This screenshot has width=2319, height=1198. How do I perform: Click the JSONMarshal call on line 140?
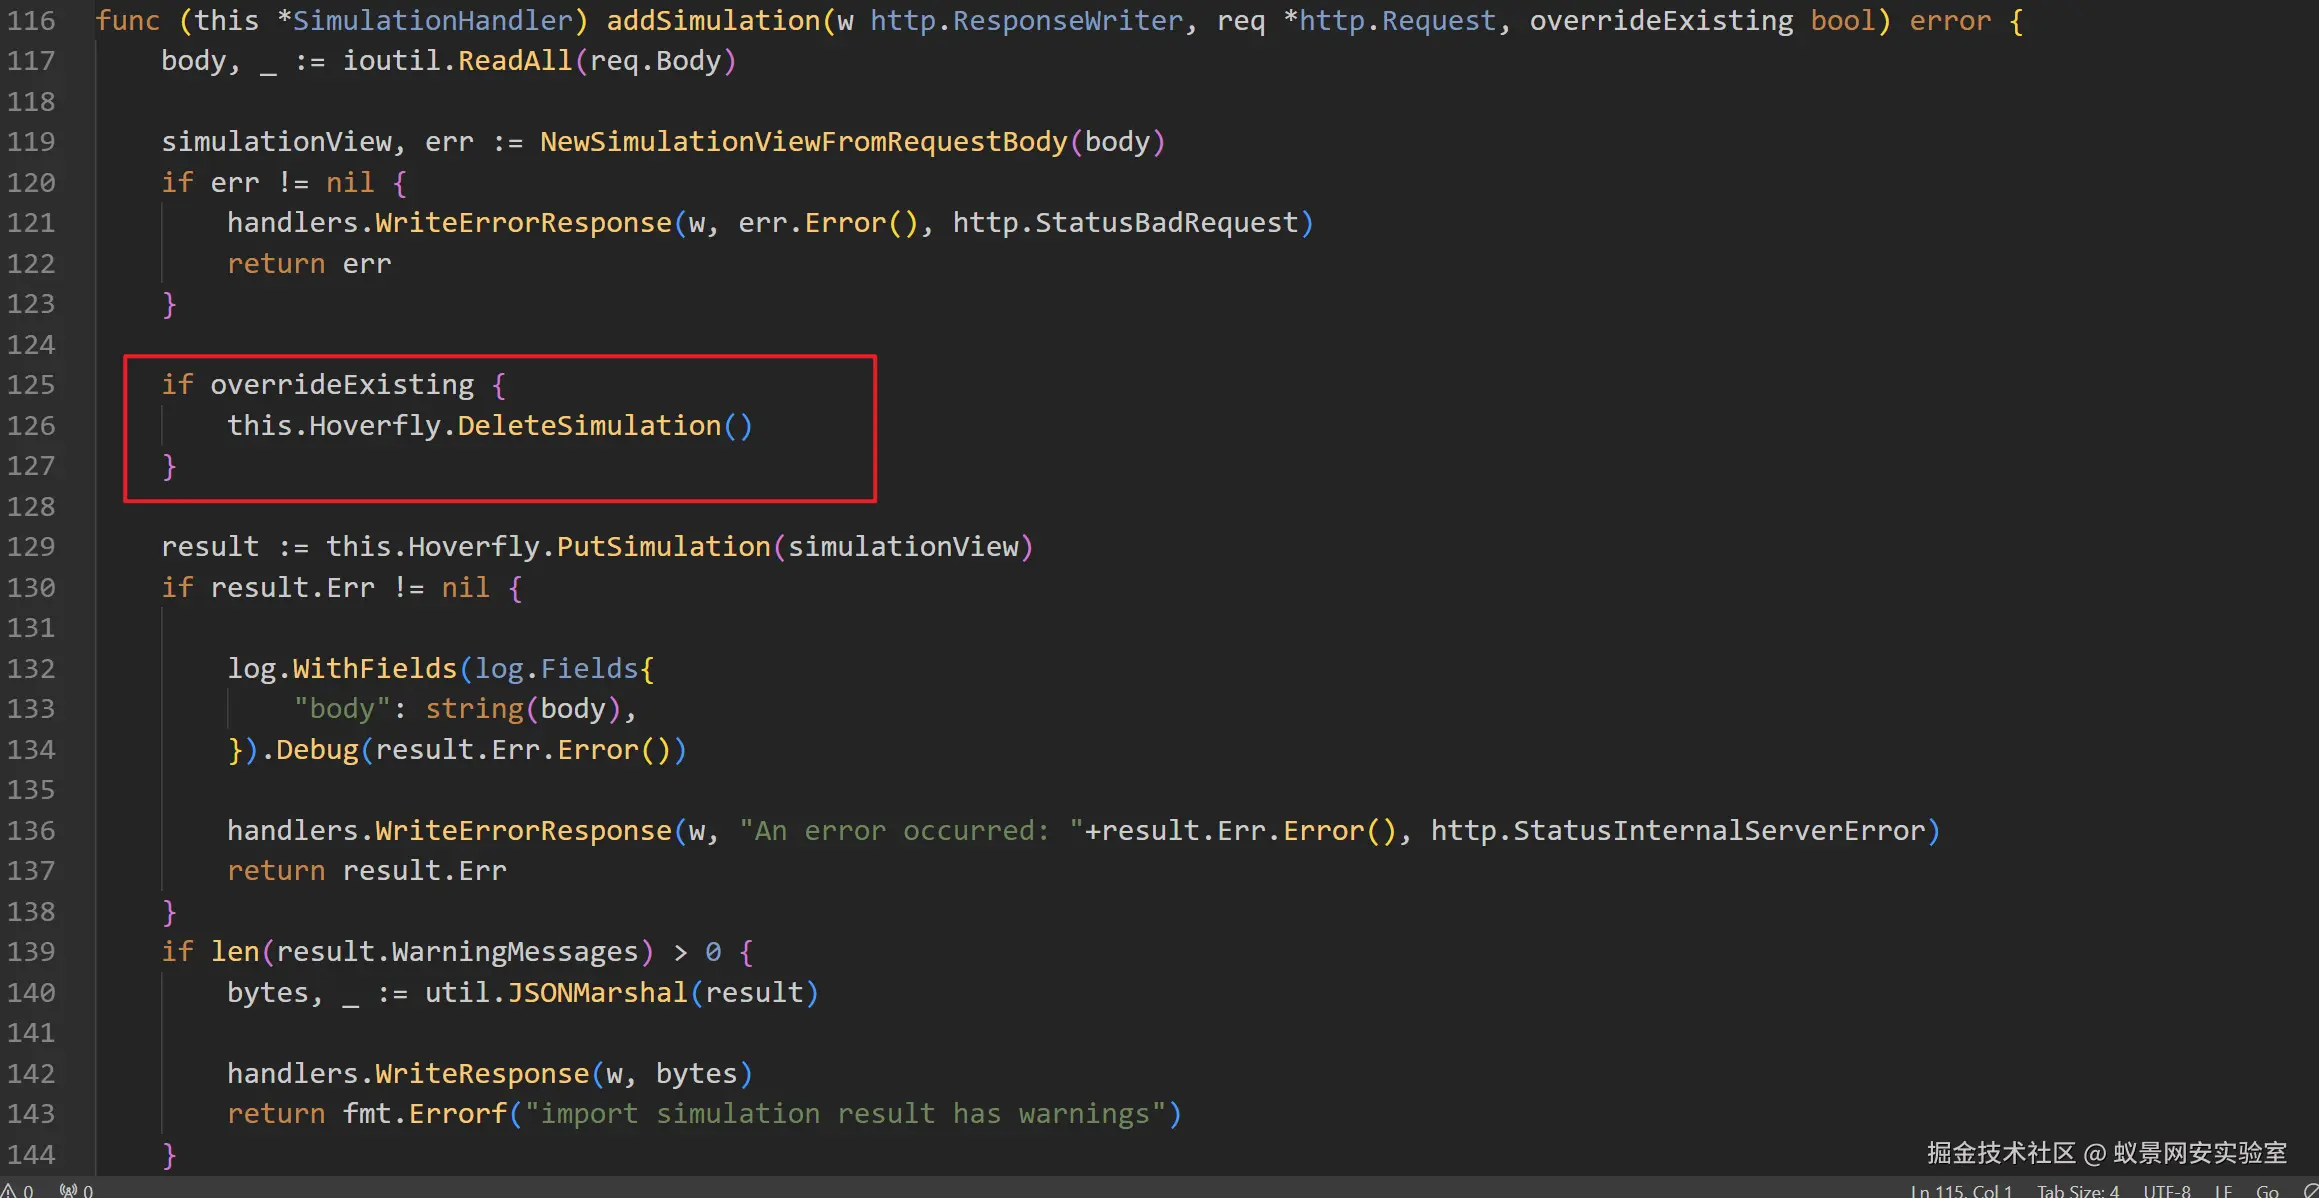597,993
